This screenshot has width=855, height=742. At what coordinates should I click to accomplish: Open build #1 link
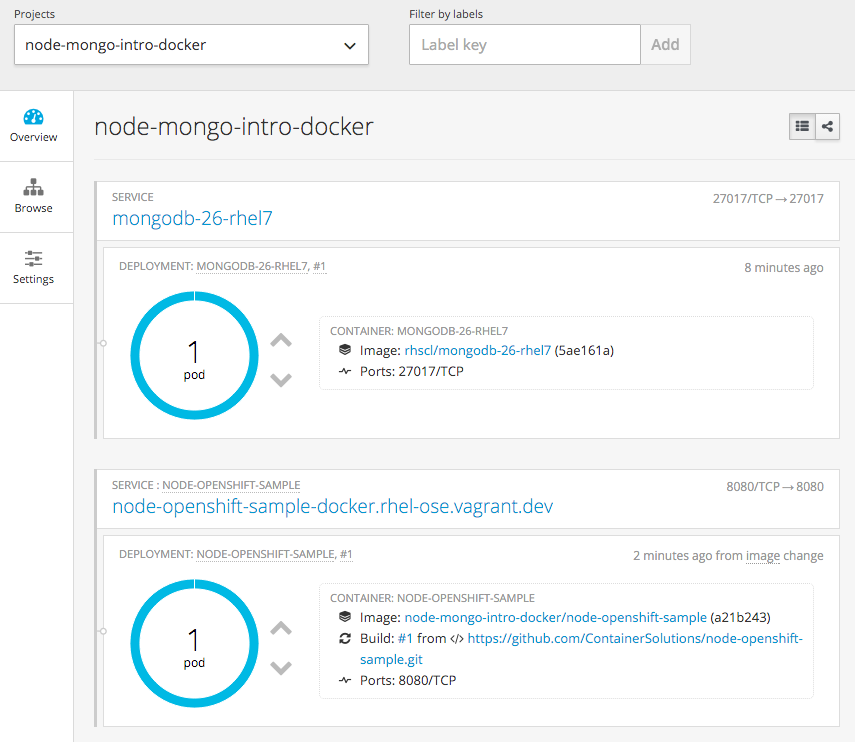[405, 638]
